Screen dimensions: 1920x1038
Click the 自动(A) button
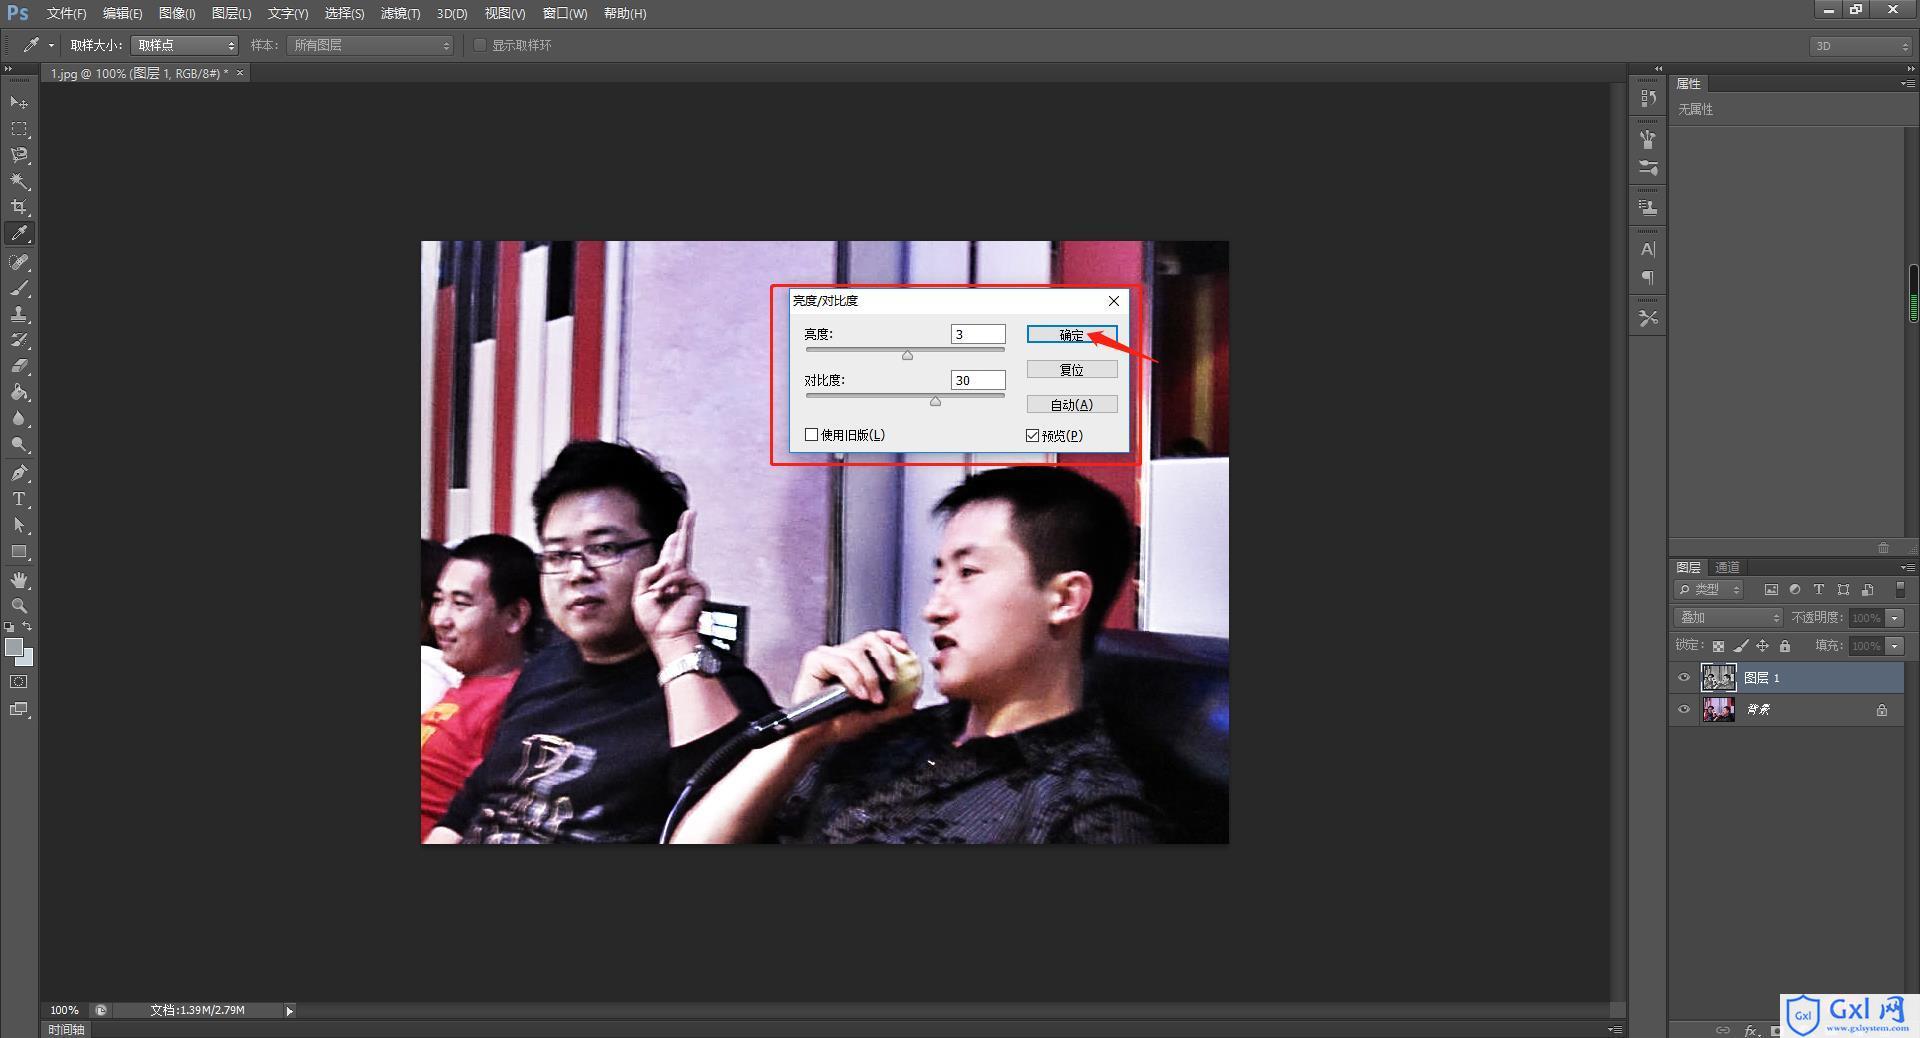pos(1071,404)
